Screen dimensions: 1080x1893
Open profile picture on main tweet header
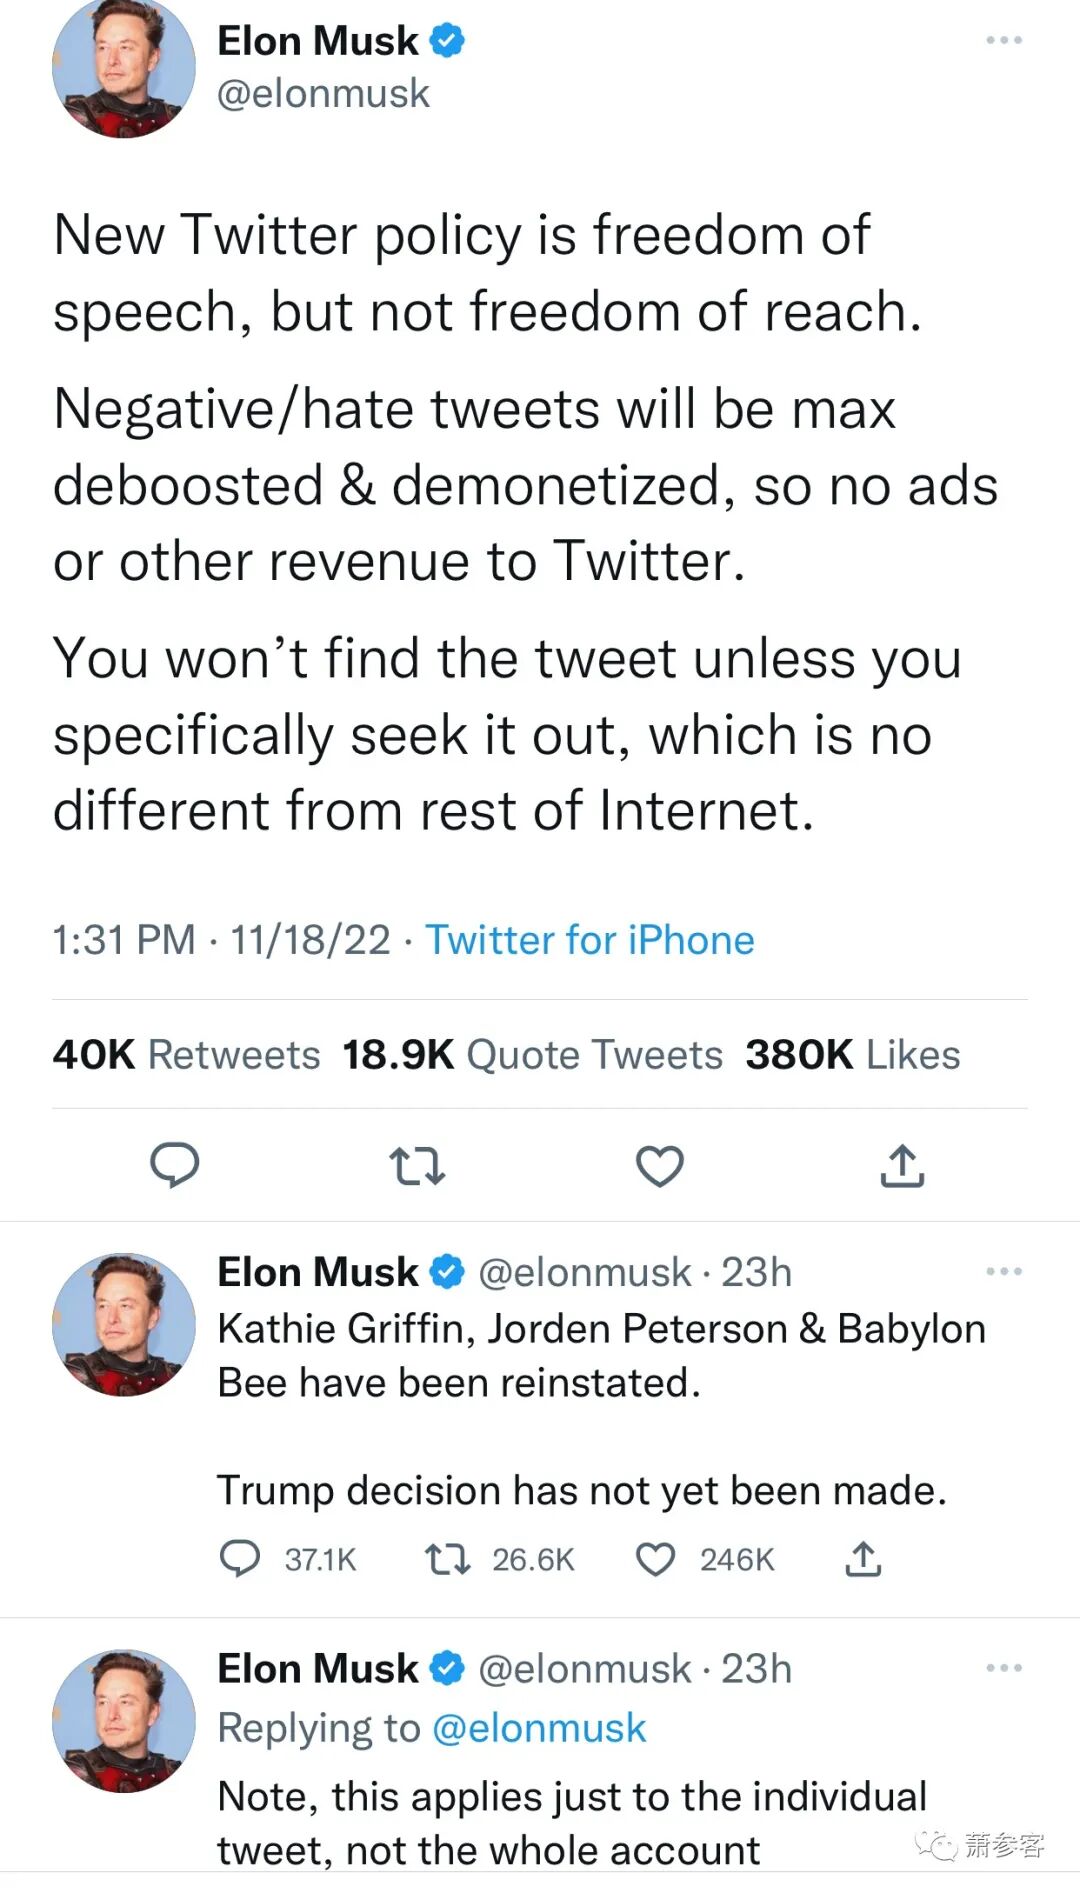coord(124,68)
